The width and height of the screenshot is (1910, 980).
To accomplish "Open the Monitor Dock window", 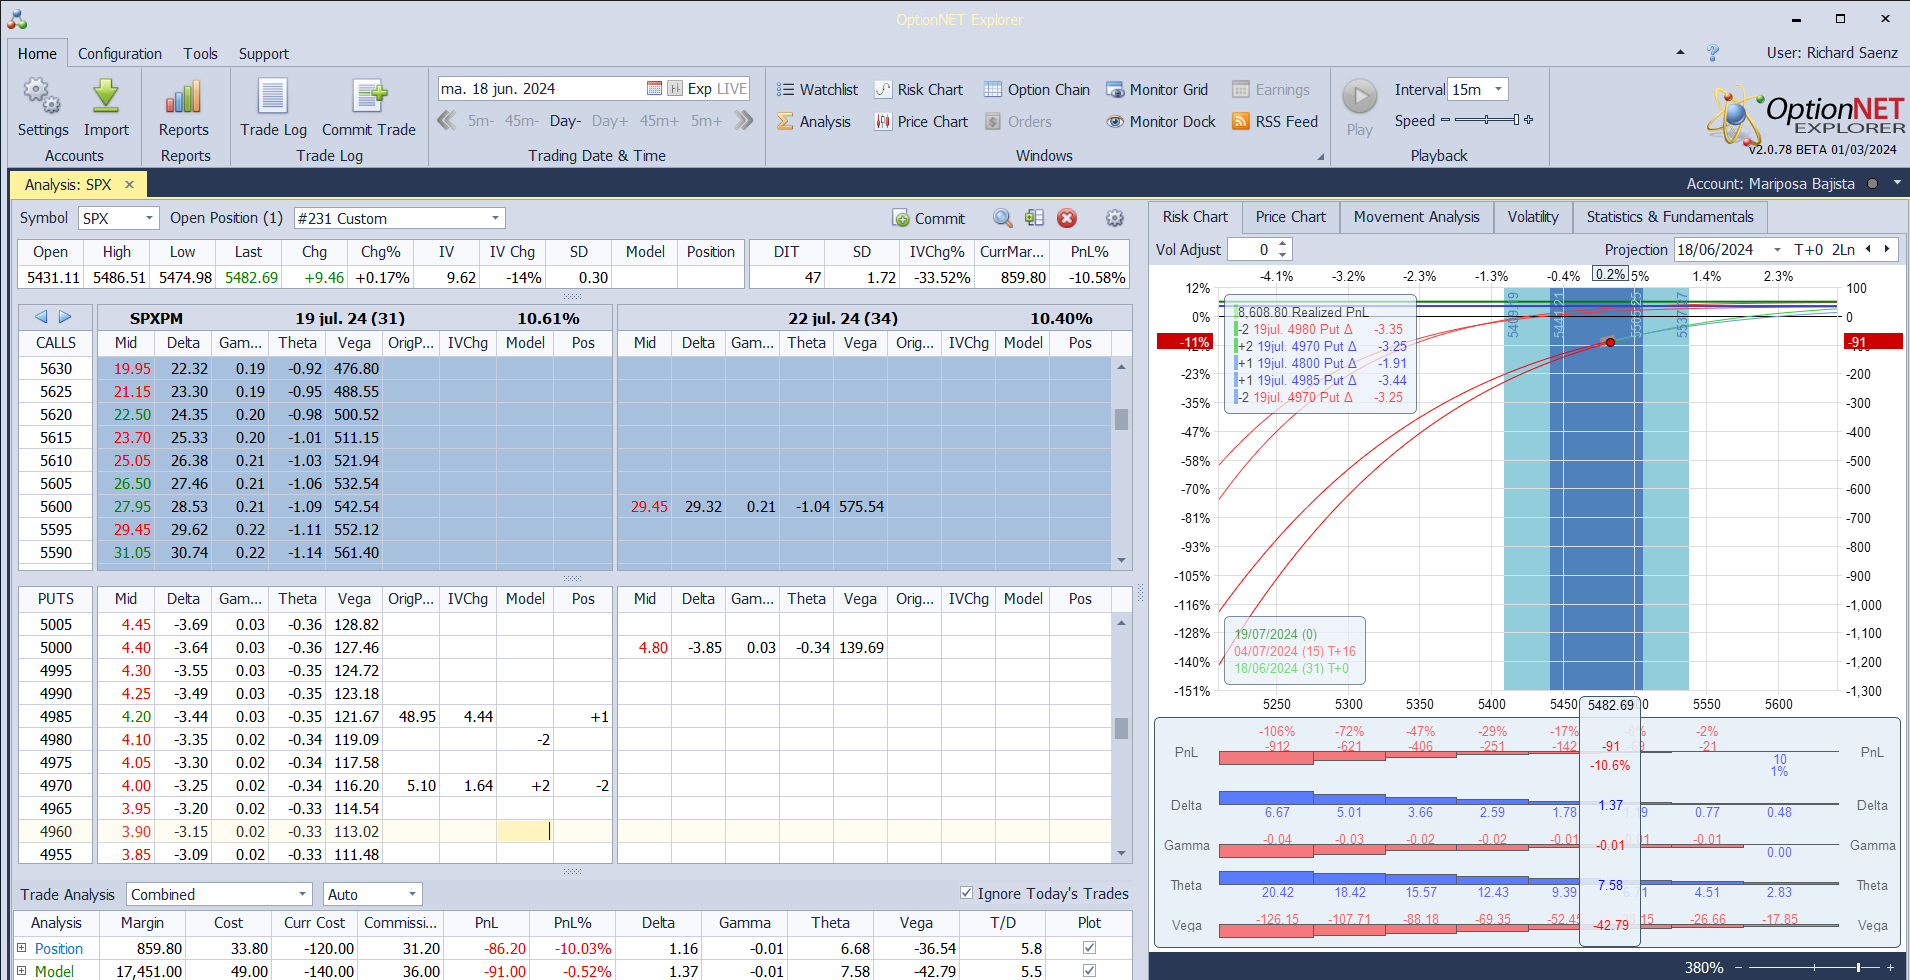I will (1161, 121).
